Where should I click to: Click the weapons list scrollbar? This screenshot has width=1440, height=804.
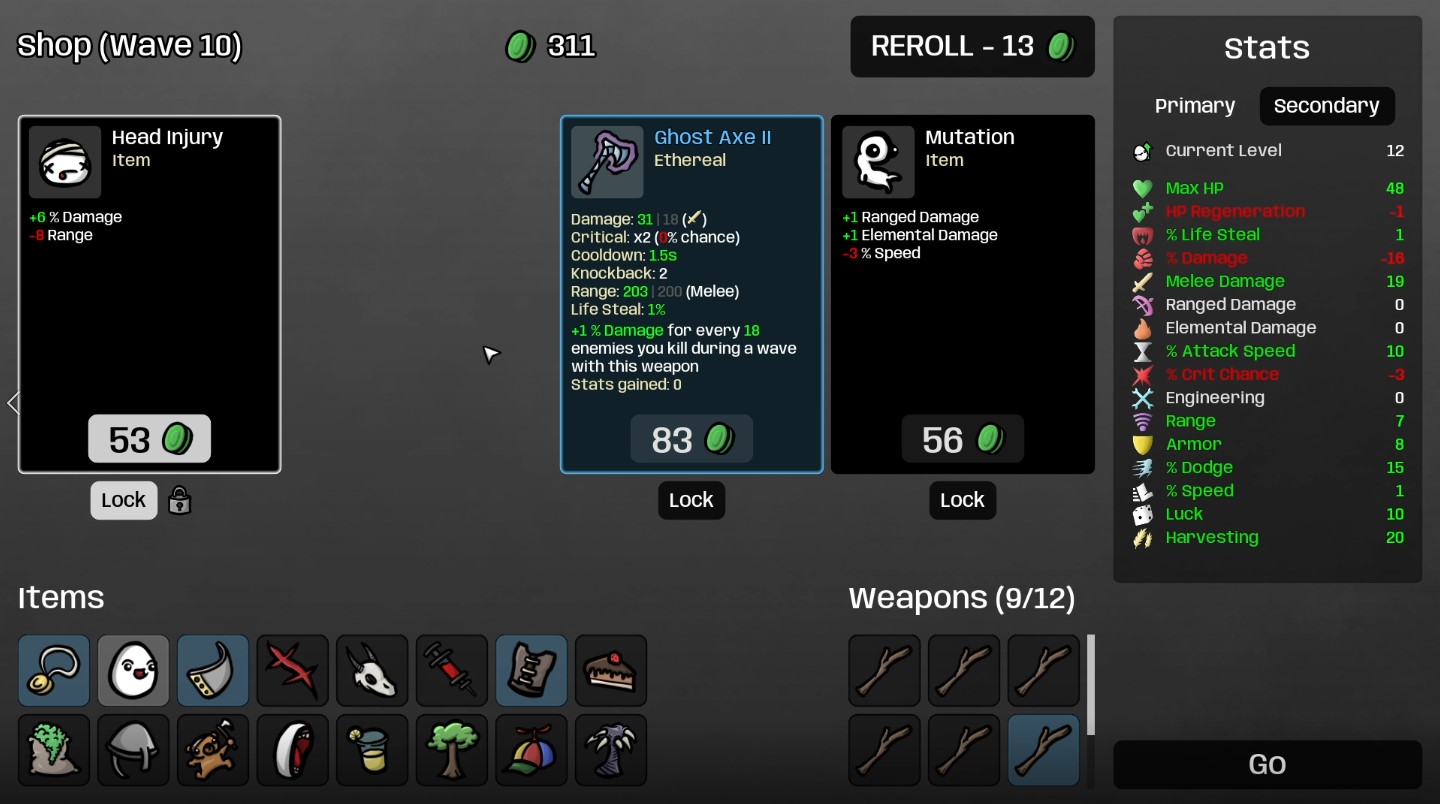point(1091,685)
